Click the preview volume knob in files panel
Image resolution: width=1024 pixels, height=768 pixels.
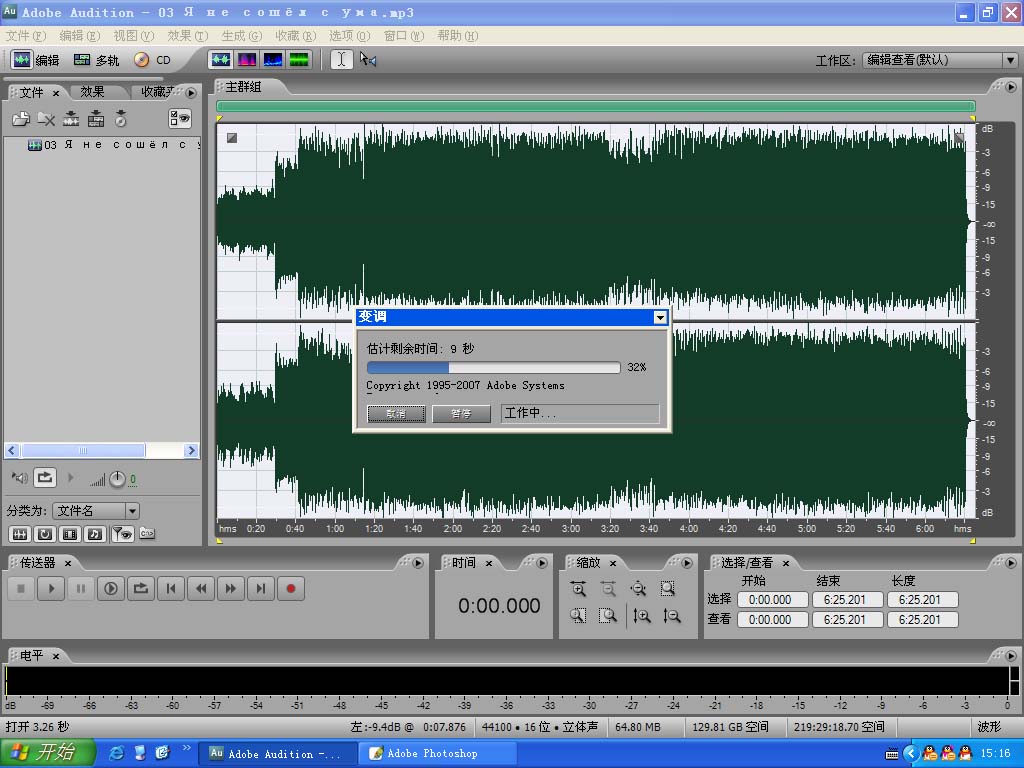click(x=117, y=479)
